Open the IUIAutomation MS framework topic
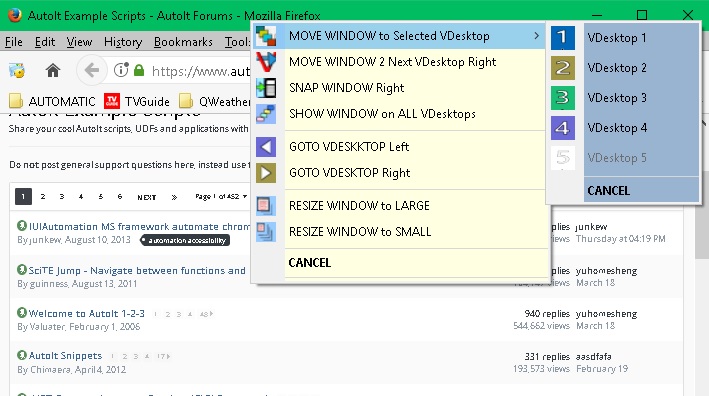 pyautogui.click(x=139, y=226)
